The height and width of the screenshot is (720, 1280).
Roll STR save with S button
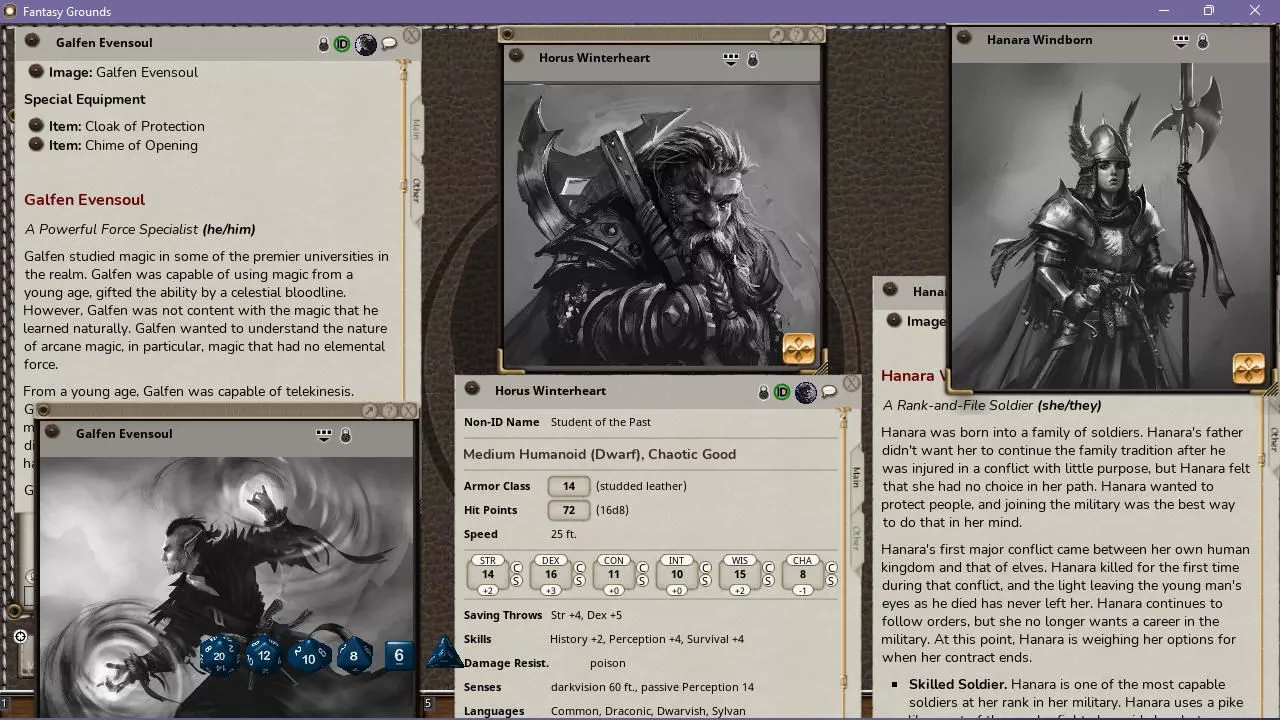pyautogui.click(x=517, y=581)
